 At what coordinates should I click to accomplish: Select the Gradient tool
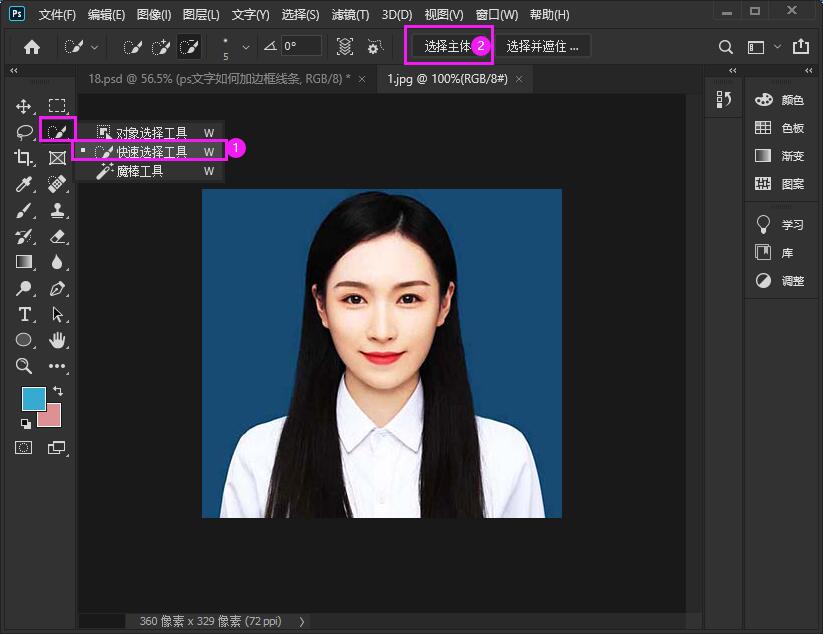point(24,261)
